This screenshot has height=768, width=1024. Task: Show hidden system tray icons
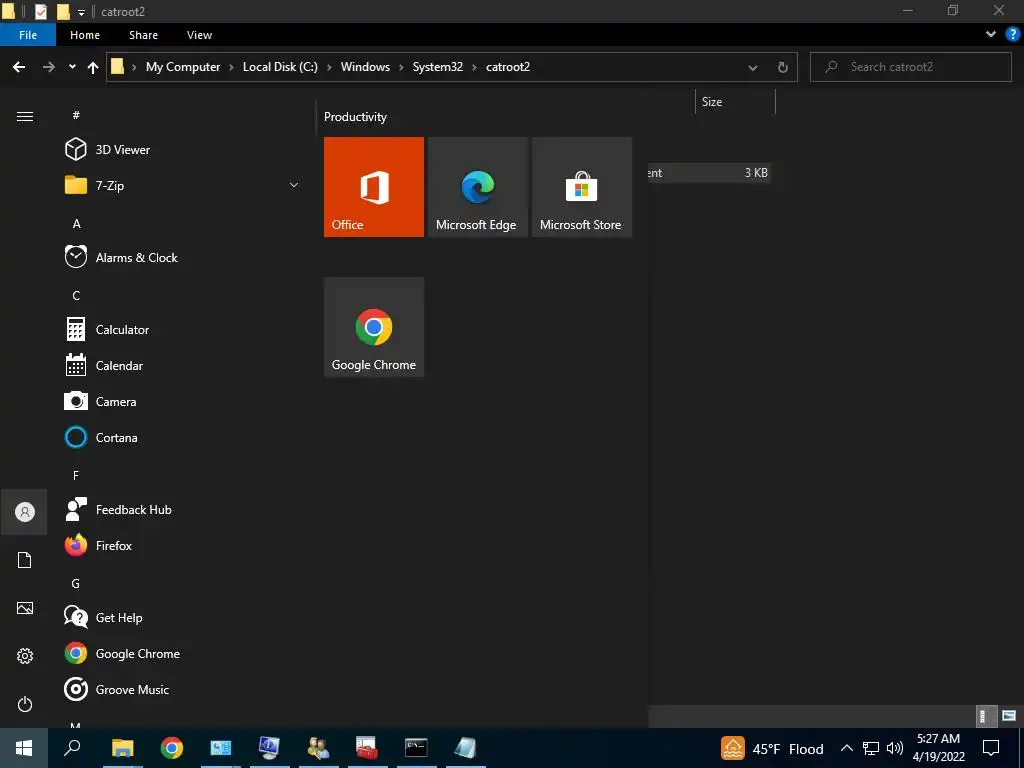tap(846, 748)
